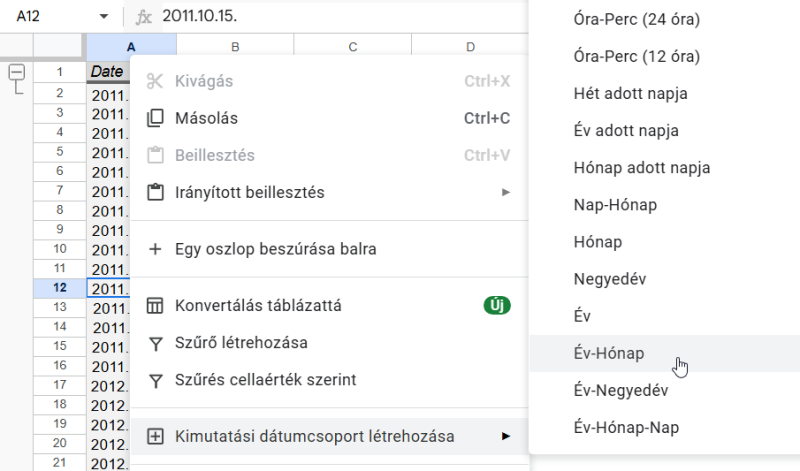This screenshot has height=471, width=800.
Task: Expand the Irányított beillesztés submenu arrow
Action: [x=506, y=192]
